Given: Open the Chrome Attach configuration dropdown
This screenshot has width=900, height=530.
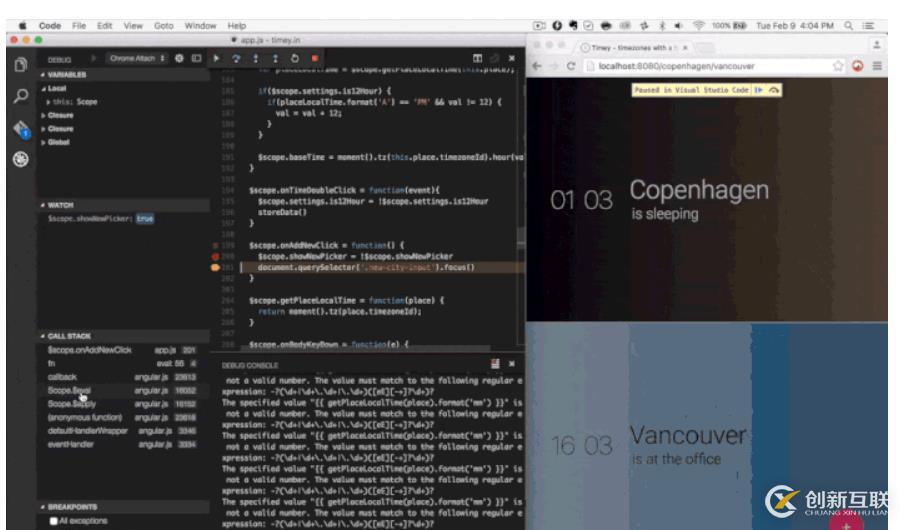Looking at the screenshot, I should [137, 59].
